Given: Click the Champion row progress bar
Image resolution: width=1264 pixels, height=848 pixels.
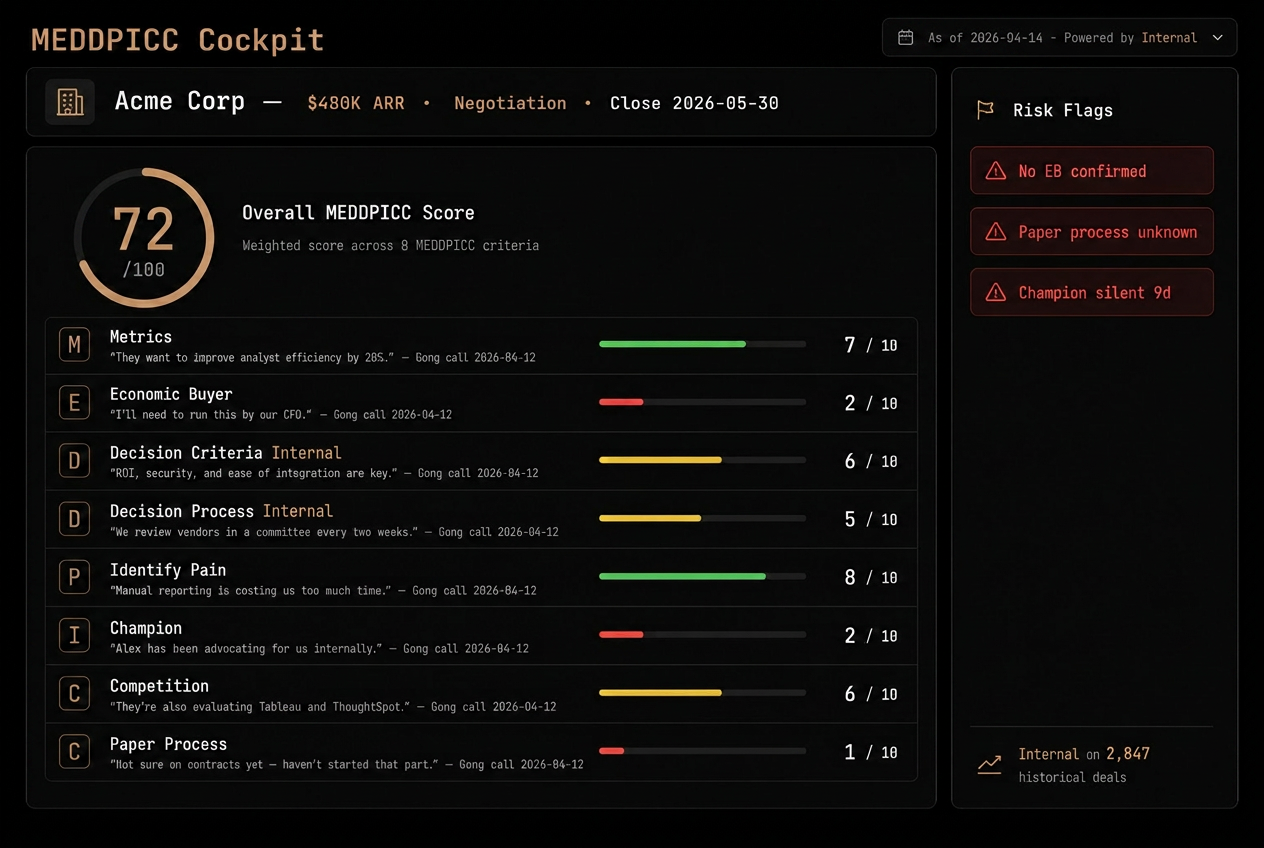Looking at the screenshot, I should point(702,634).
